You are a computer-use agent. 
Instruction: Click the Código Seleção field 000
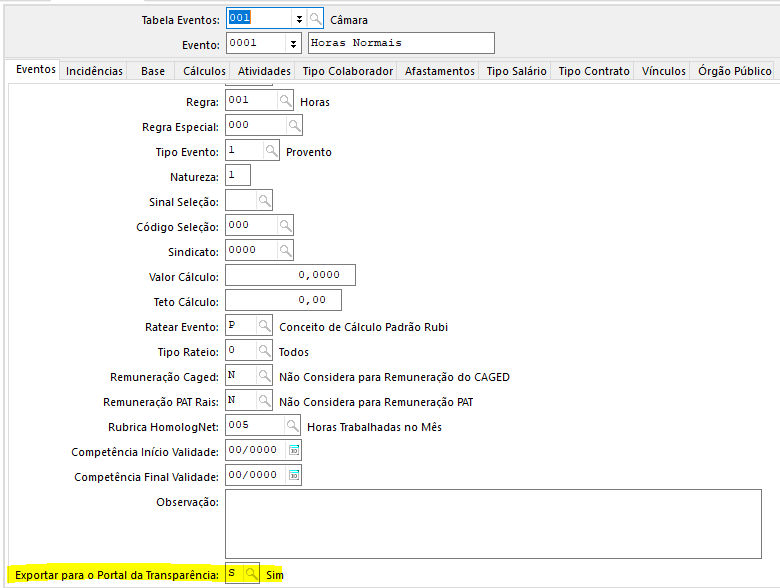[252, 225]
